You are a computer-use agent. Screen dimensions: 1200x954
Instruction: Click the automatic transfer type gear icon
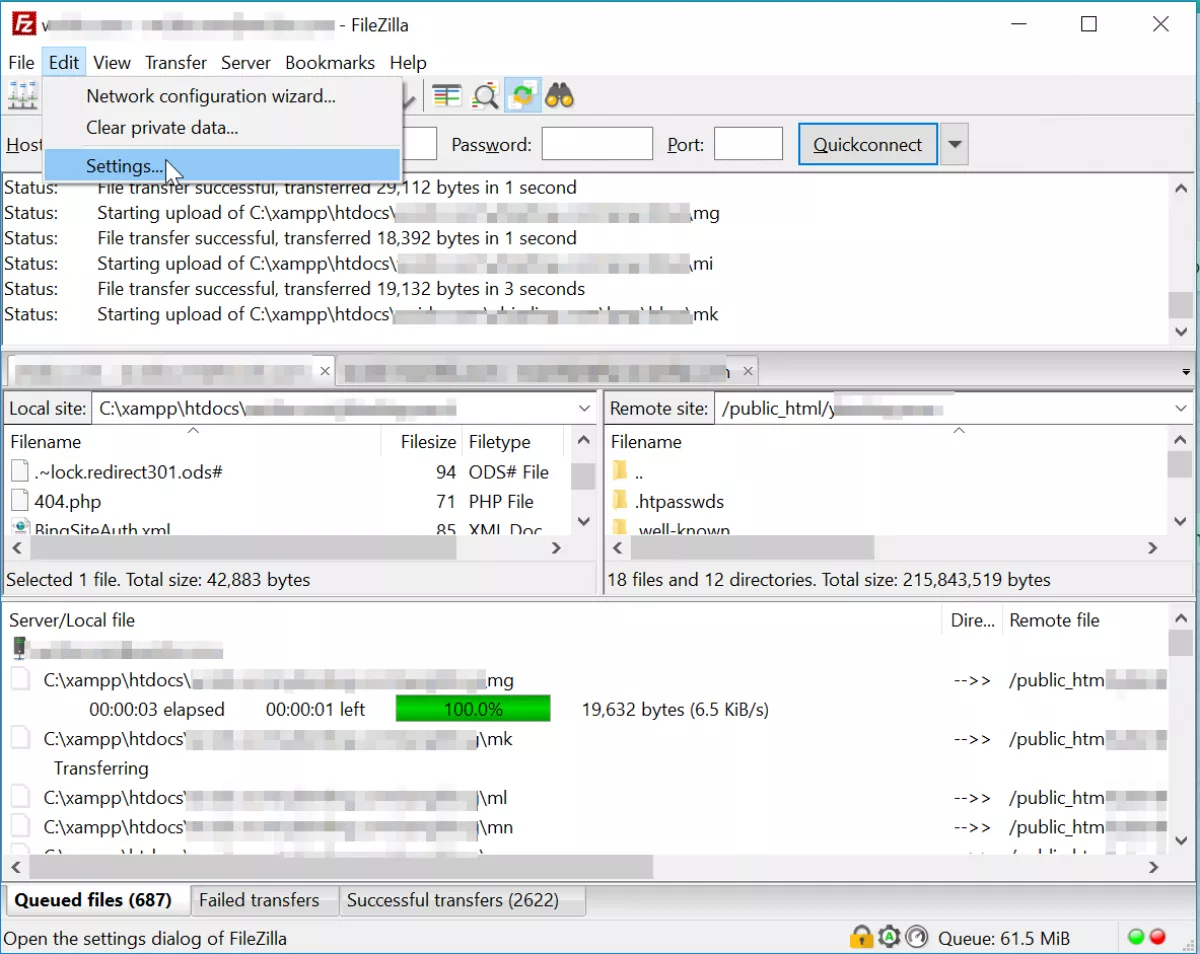click(889, 937)
